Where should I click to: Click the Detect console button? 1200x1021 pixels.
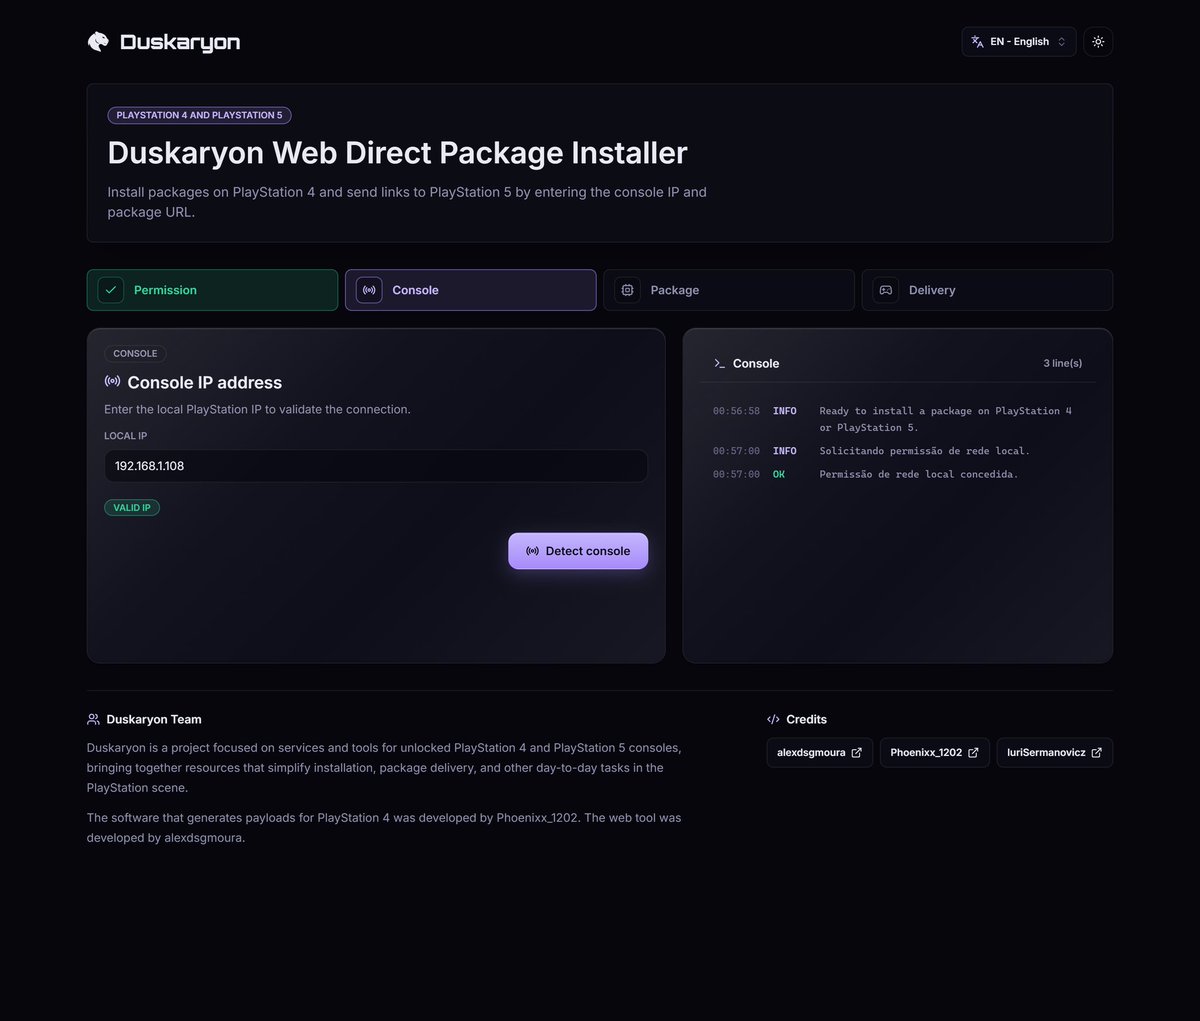pyautogui.click(x=578, y=551)
